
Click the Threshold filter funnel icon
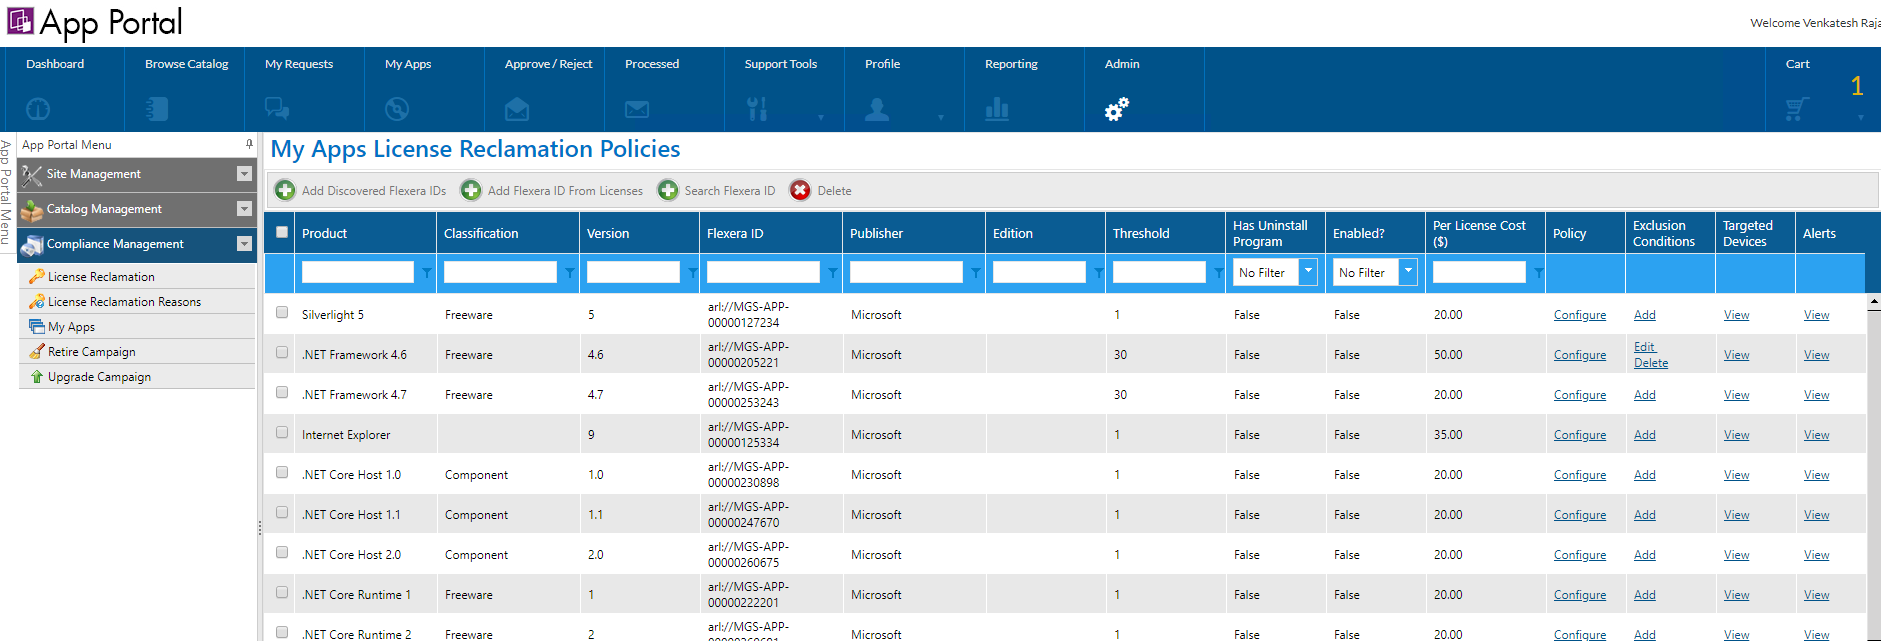(x=1219, y=272)
